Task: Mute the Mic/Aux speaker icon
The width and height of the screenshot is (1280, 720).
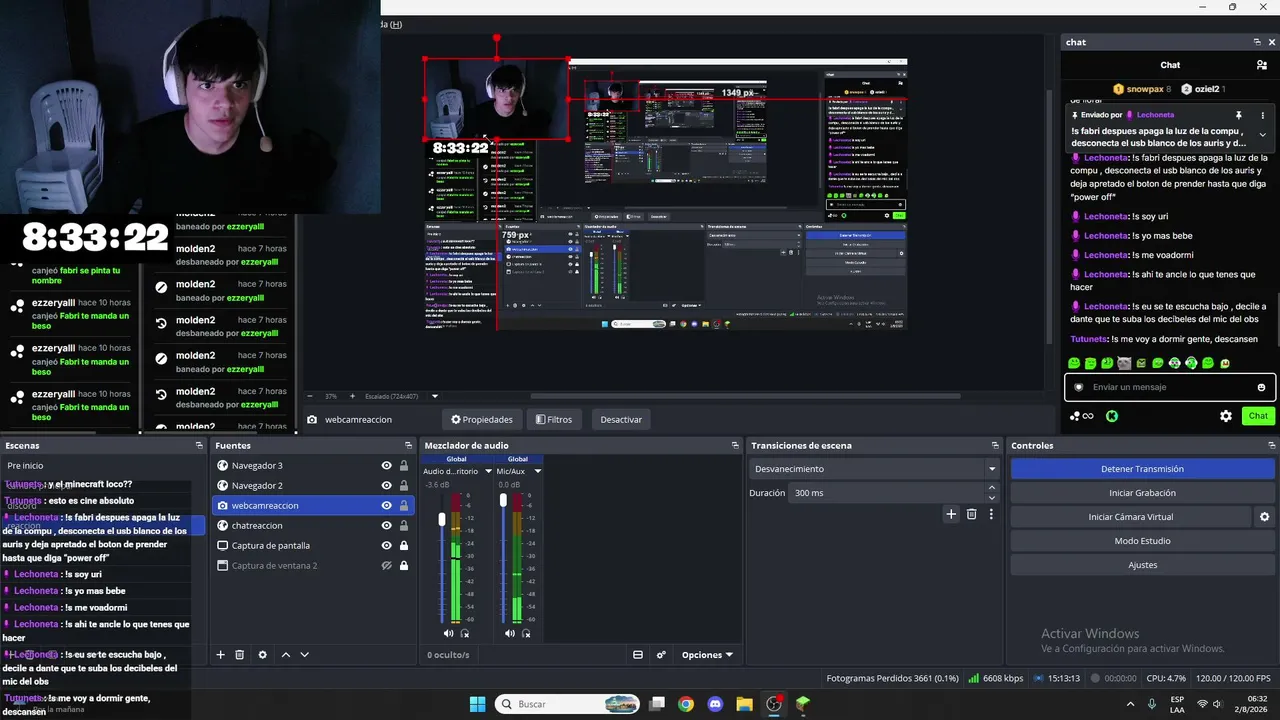Action: [x=509, y=633]
